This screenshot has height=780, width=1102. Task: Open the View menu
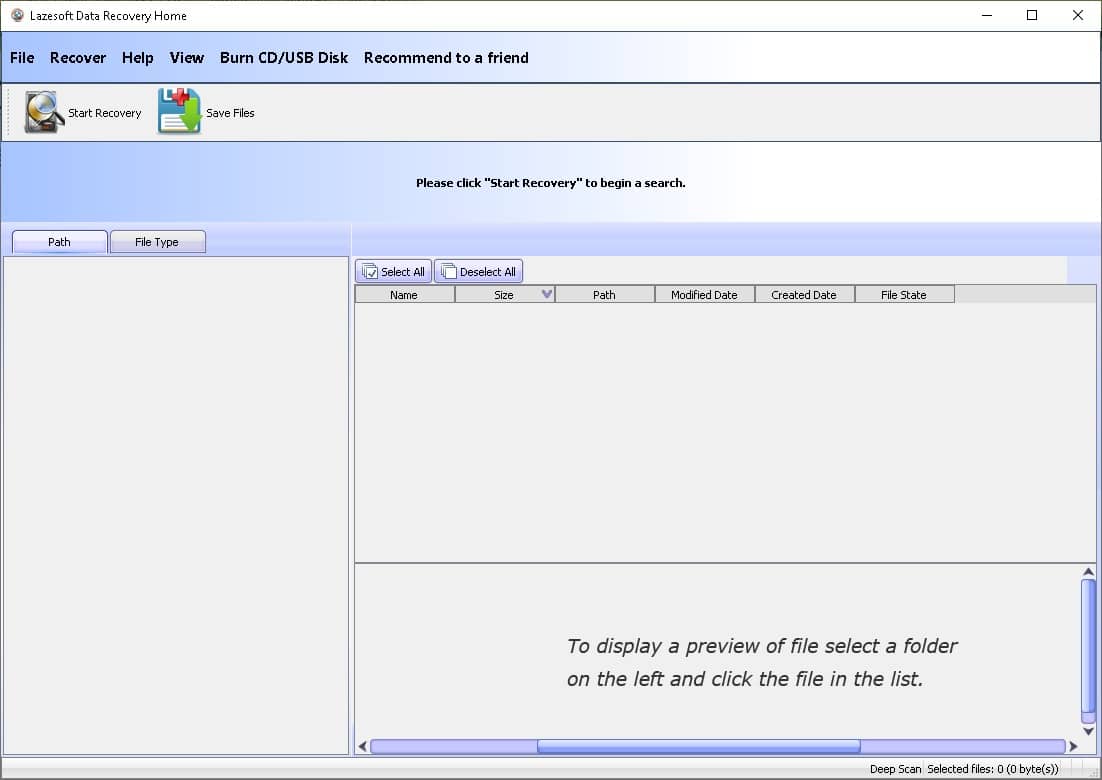(x=186, y=58)
